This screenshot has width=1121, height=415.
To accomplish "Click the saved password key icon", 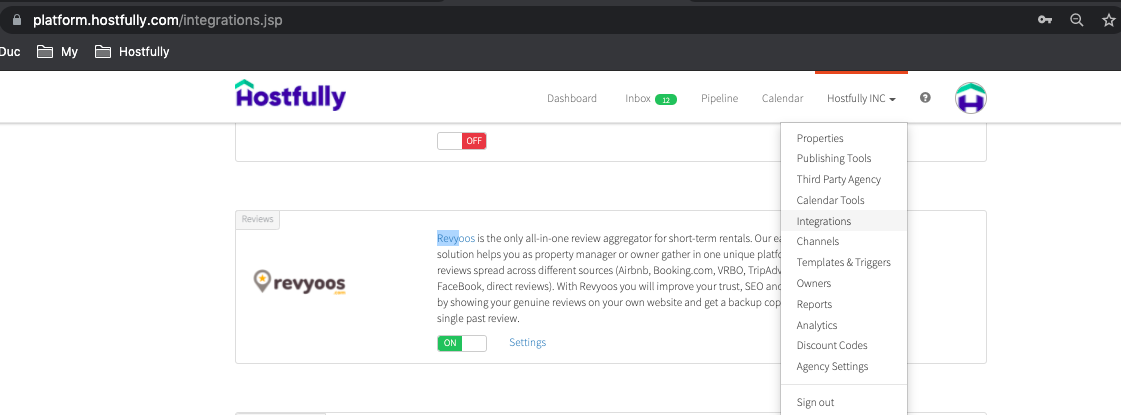I will pyautogui.click(x=1045, y=20).
